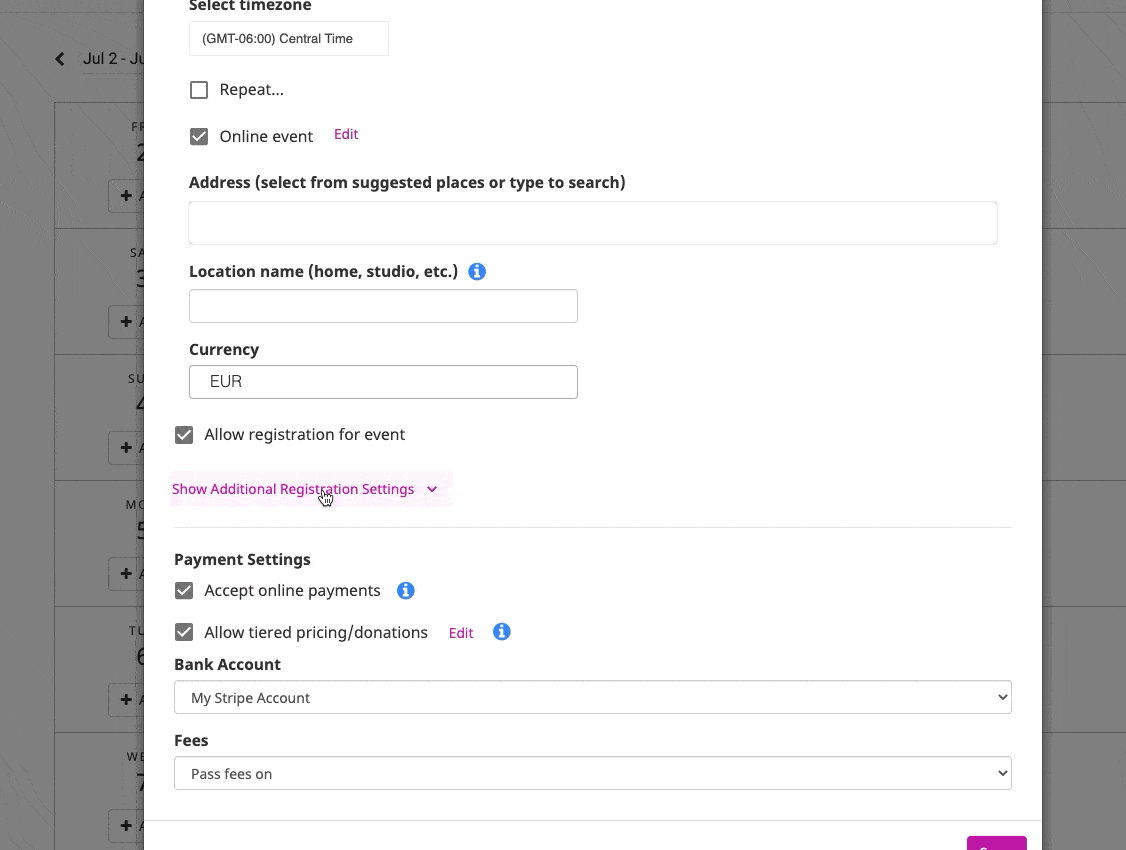Toggle Allow tiered pricing/donations checkbox

tap(184, 632)
